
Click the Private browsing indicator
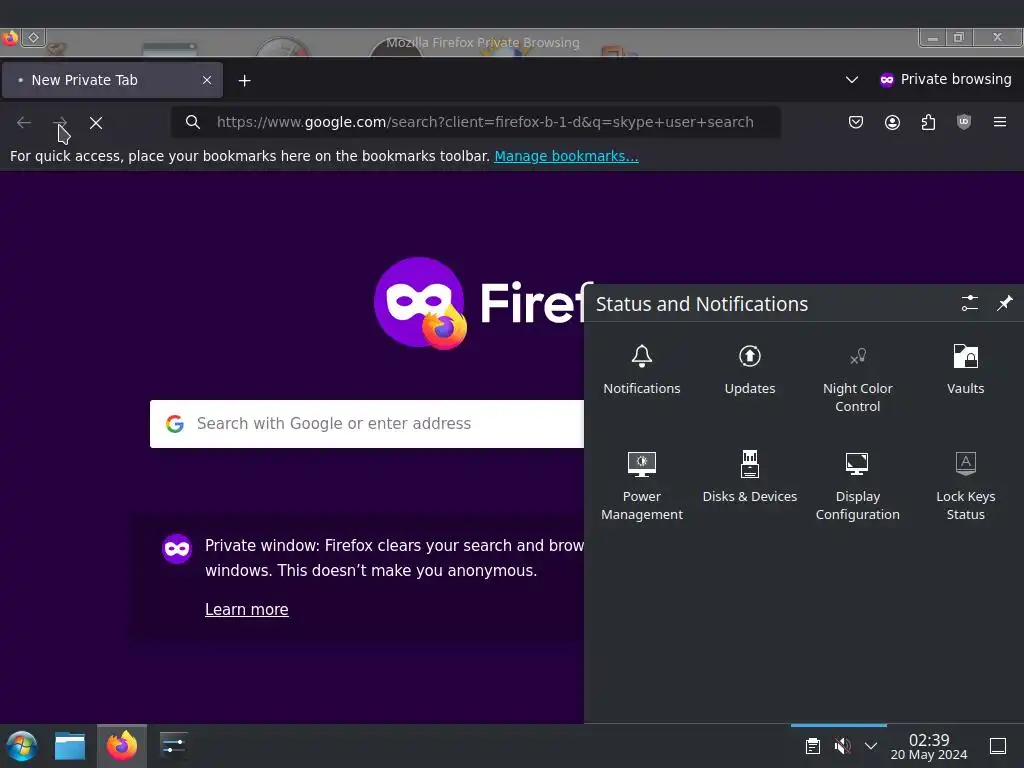point(945,80)
